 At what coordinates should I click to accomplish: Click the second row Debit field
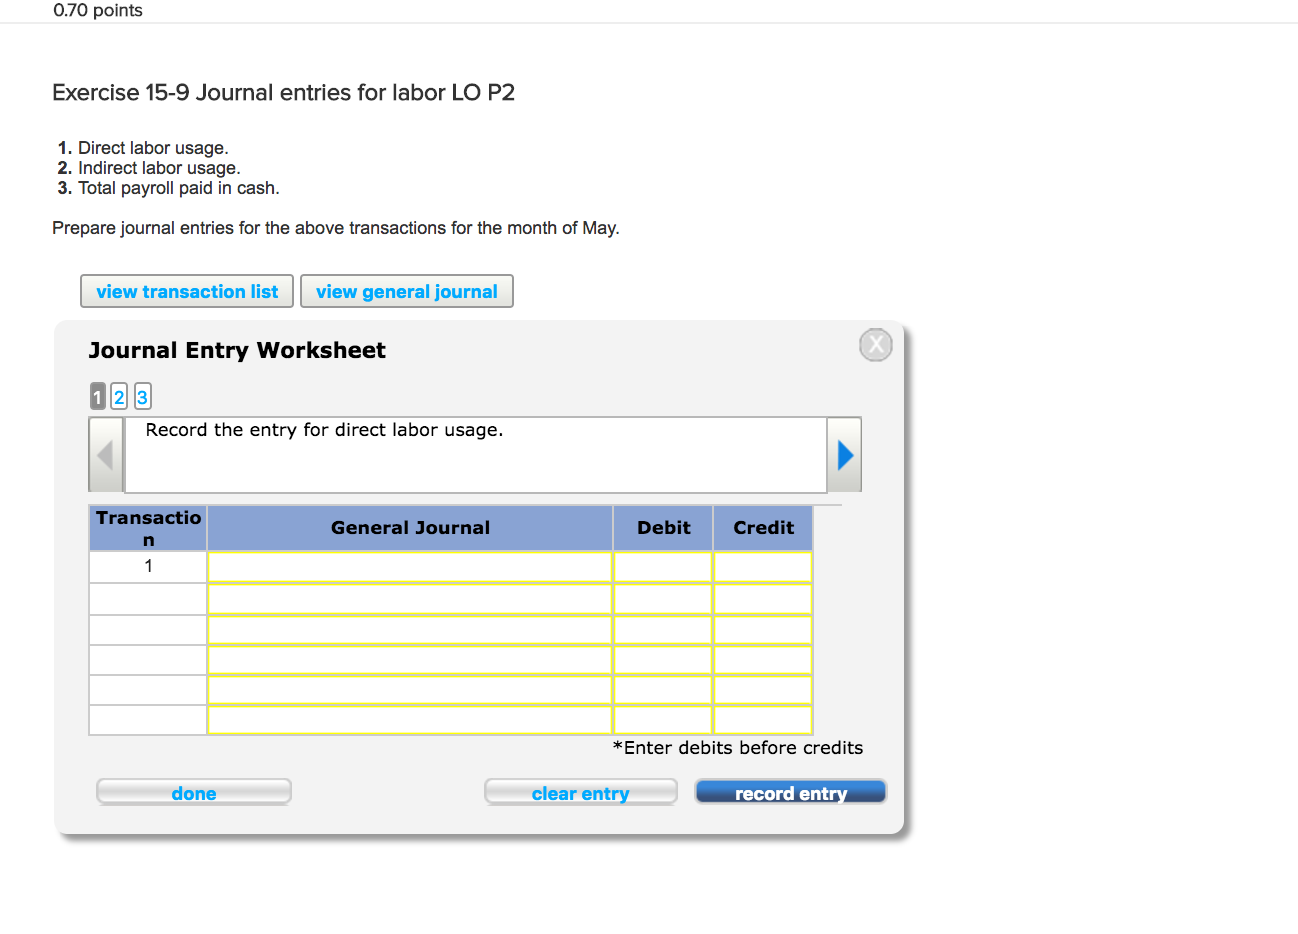(662, 599)
